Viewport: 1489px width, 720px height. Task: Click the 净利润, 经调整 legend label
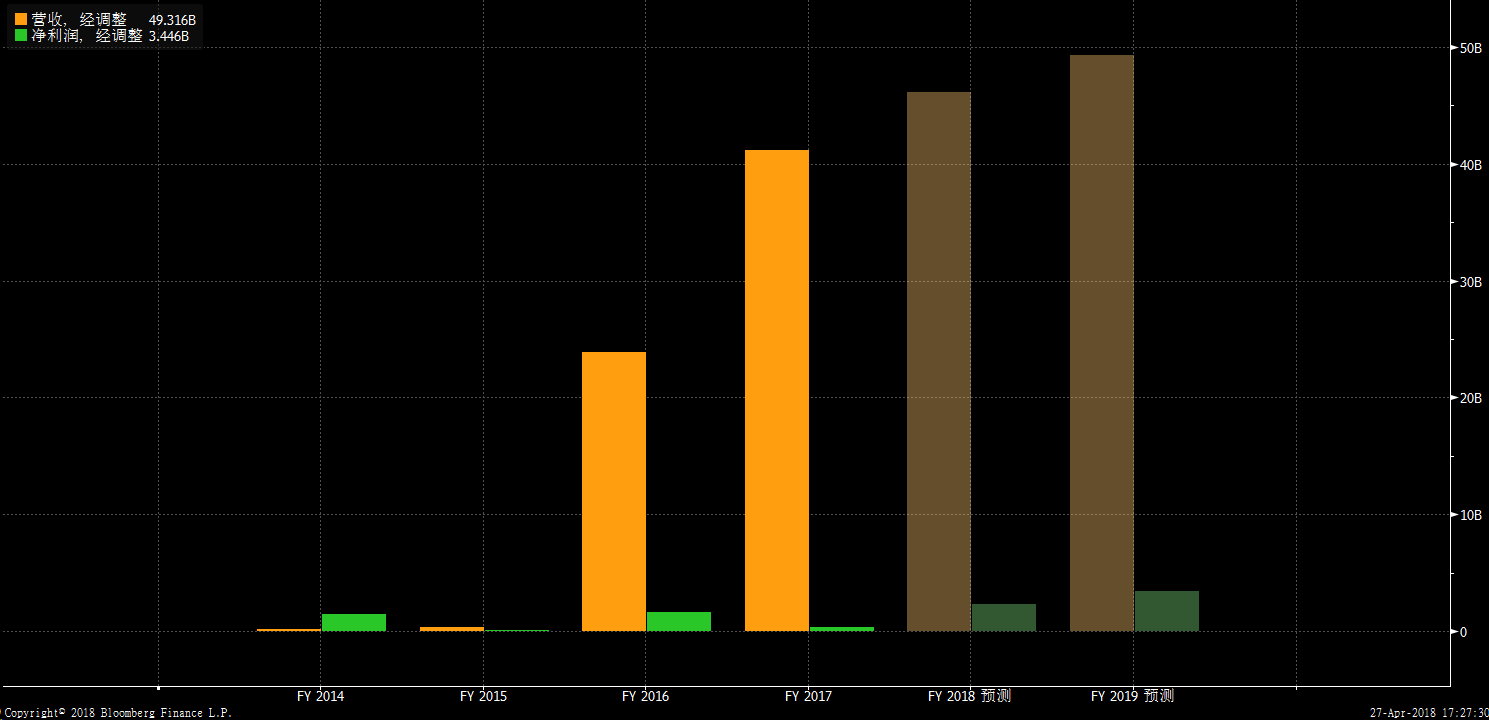[87, 35]
